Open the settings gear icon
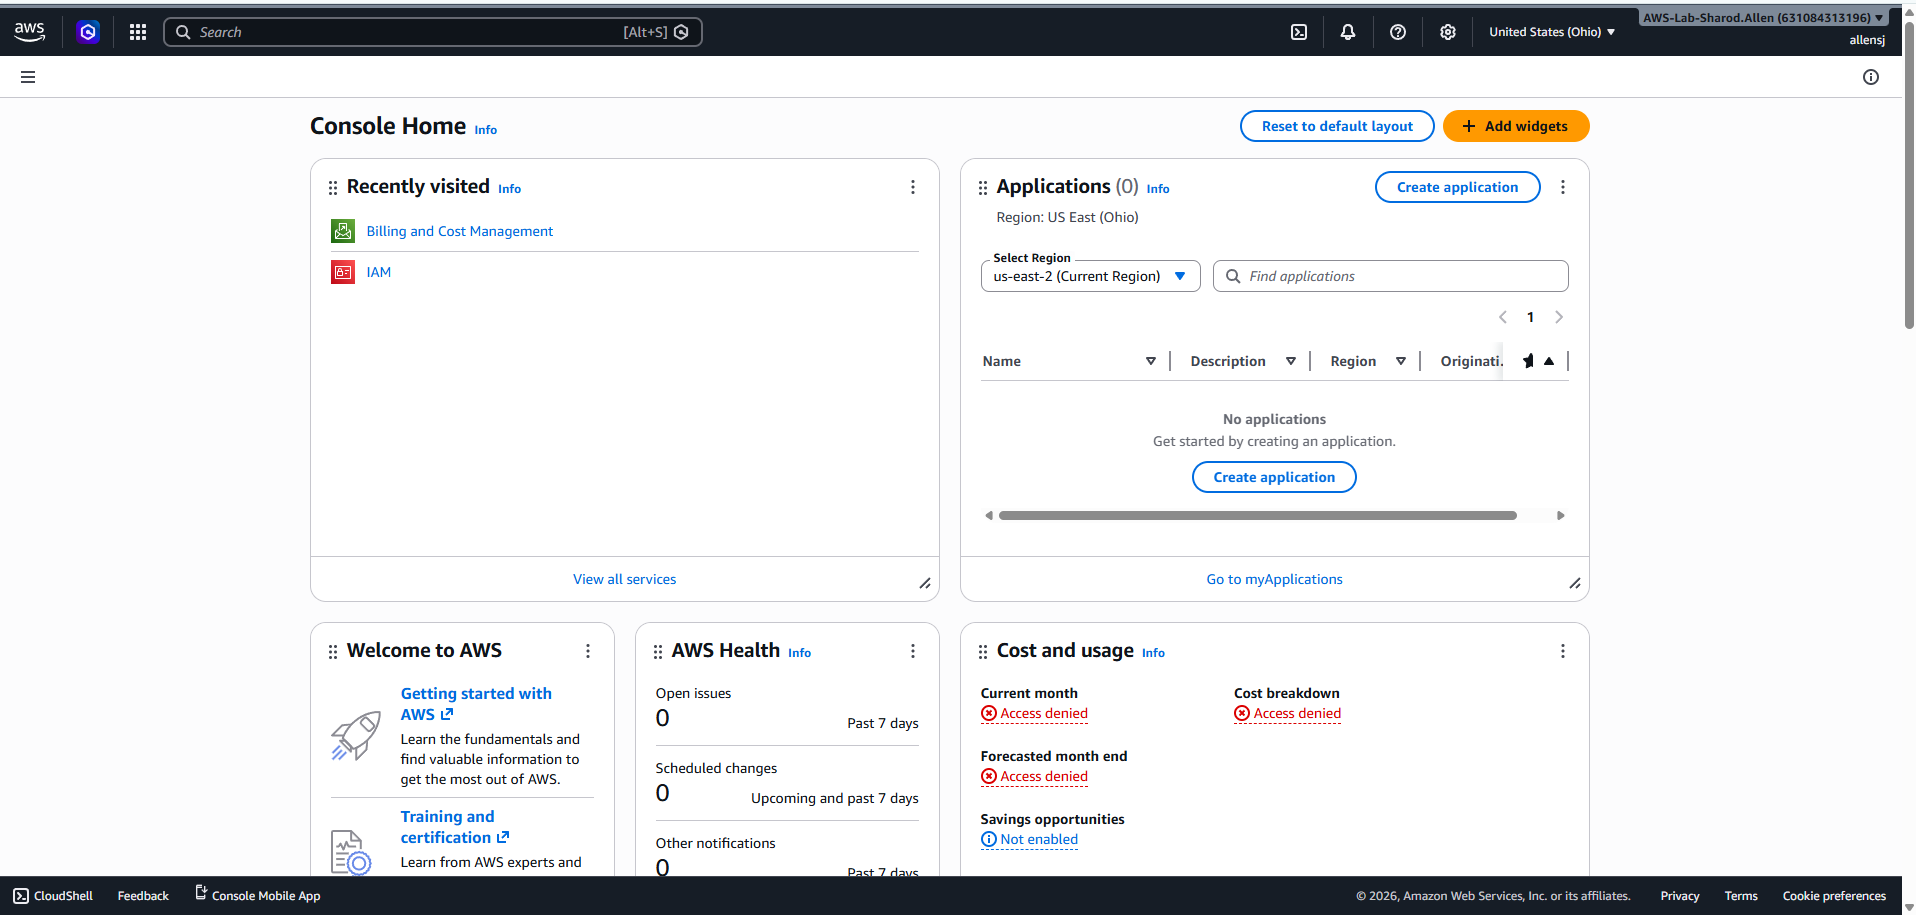This screenshot has width=1916, height=915. [x=1448, y=32]
